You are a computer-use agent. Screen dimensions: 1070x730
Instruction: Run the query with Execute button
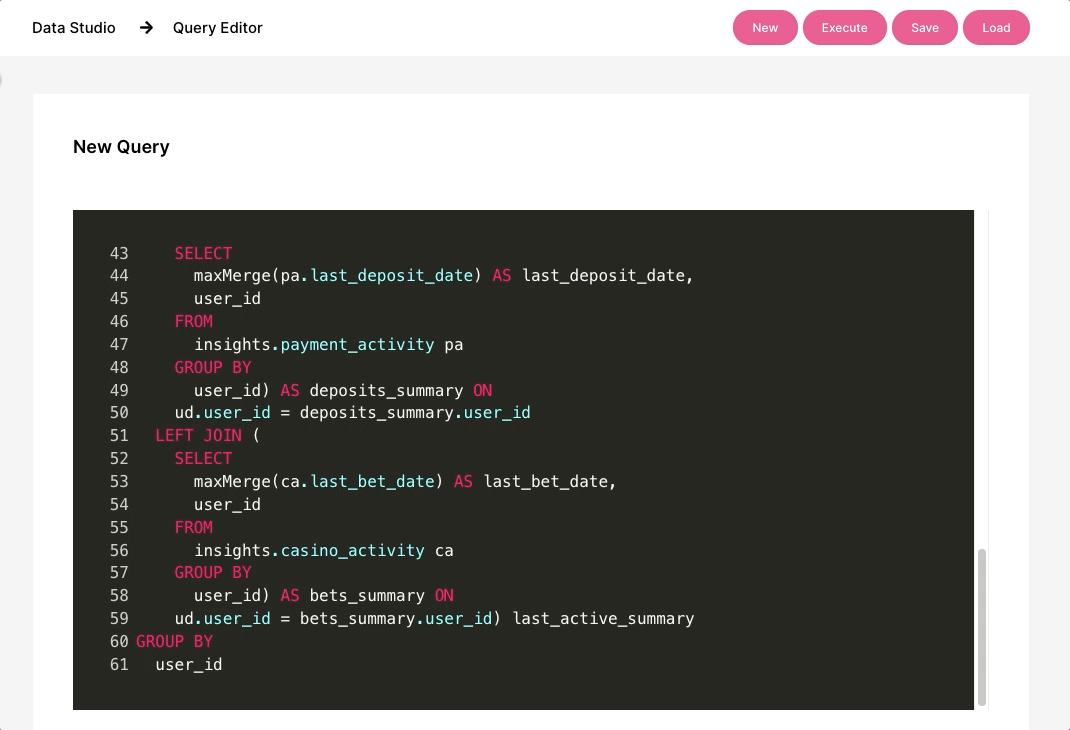tap(844, 28)
